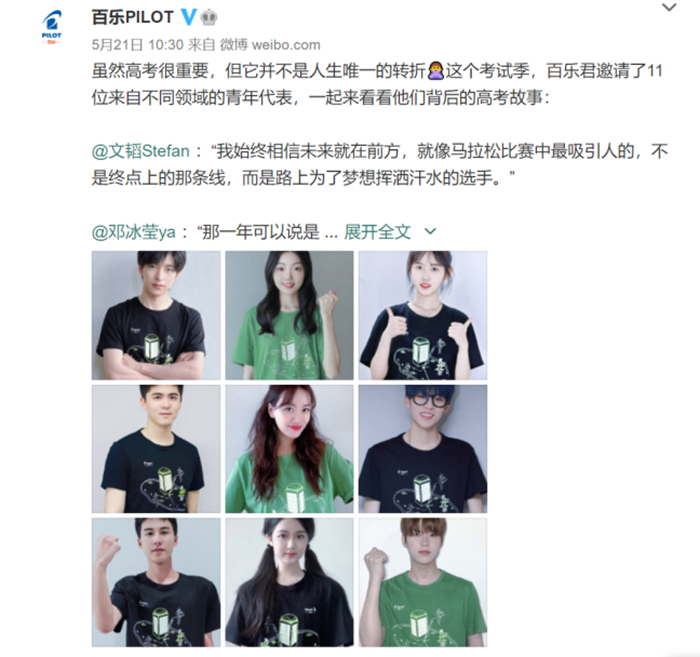Click the membership crown badge icon
700x657 pixels.
tap(208, 17)
